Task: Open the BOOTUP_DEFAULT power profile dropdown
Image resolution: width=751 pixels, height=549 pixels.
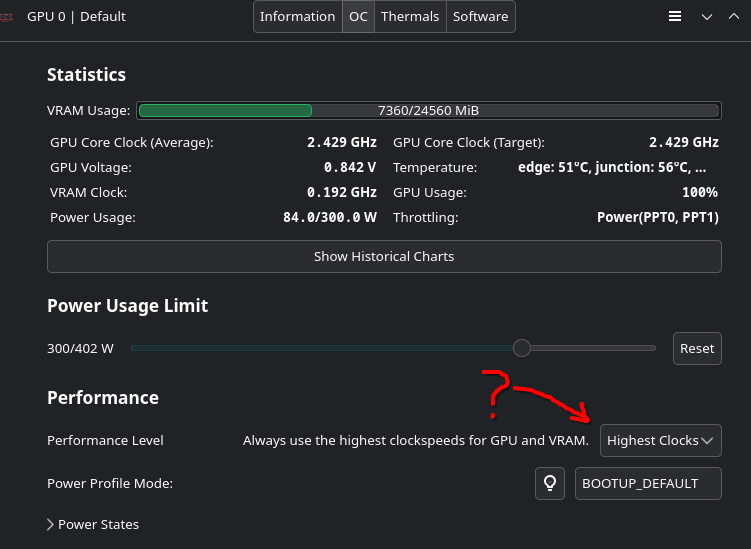Action: [x=648, y=483]
